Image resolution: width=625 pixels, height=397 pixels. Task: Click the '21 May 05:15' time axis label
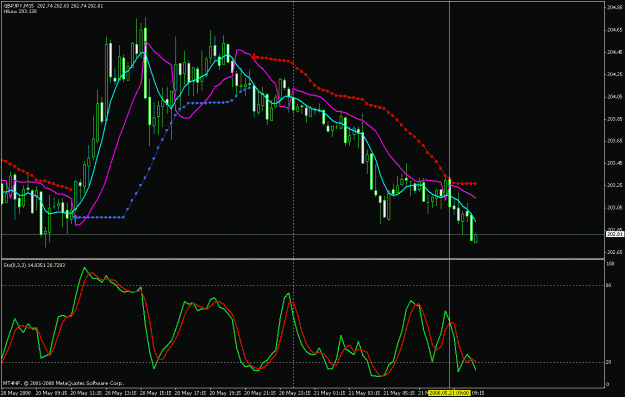click(399, 393)
